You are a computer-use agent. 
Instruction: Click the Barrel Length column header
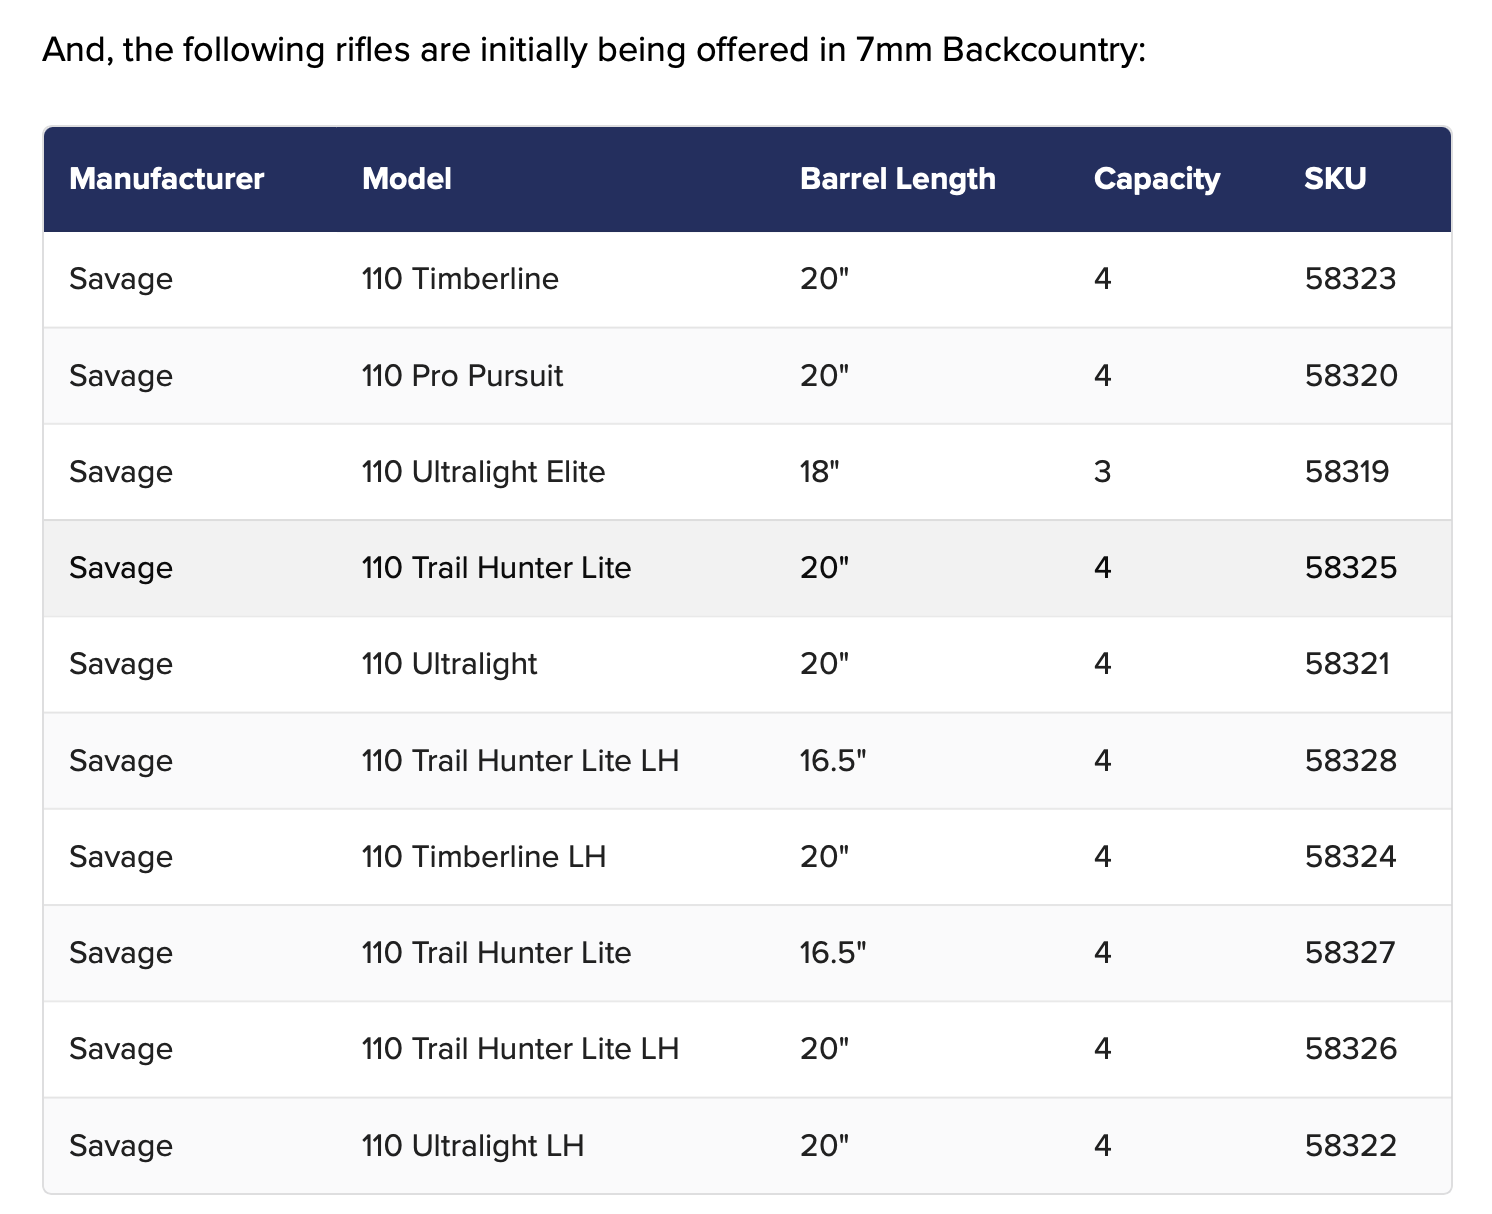pyautogui.click(x=897, y=179)
